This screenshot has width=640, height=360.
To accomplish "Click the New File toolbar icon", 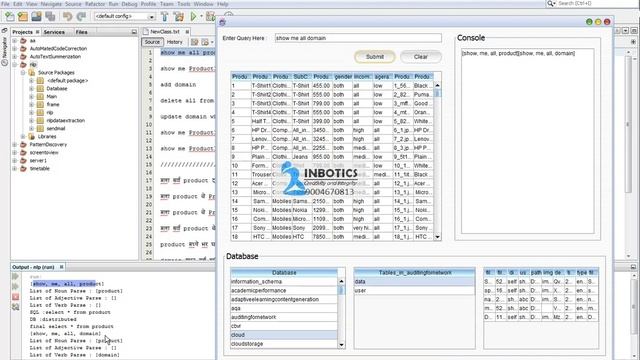I will pyautogui.click(x=10, y=16).
